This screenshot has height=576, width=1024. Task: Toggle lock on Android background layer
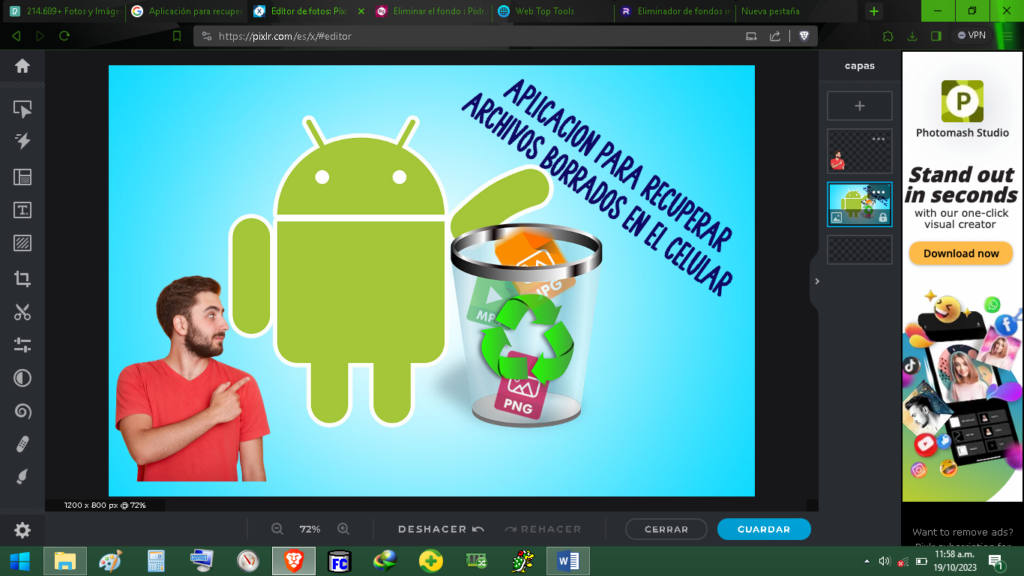(883, 218)
